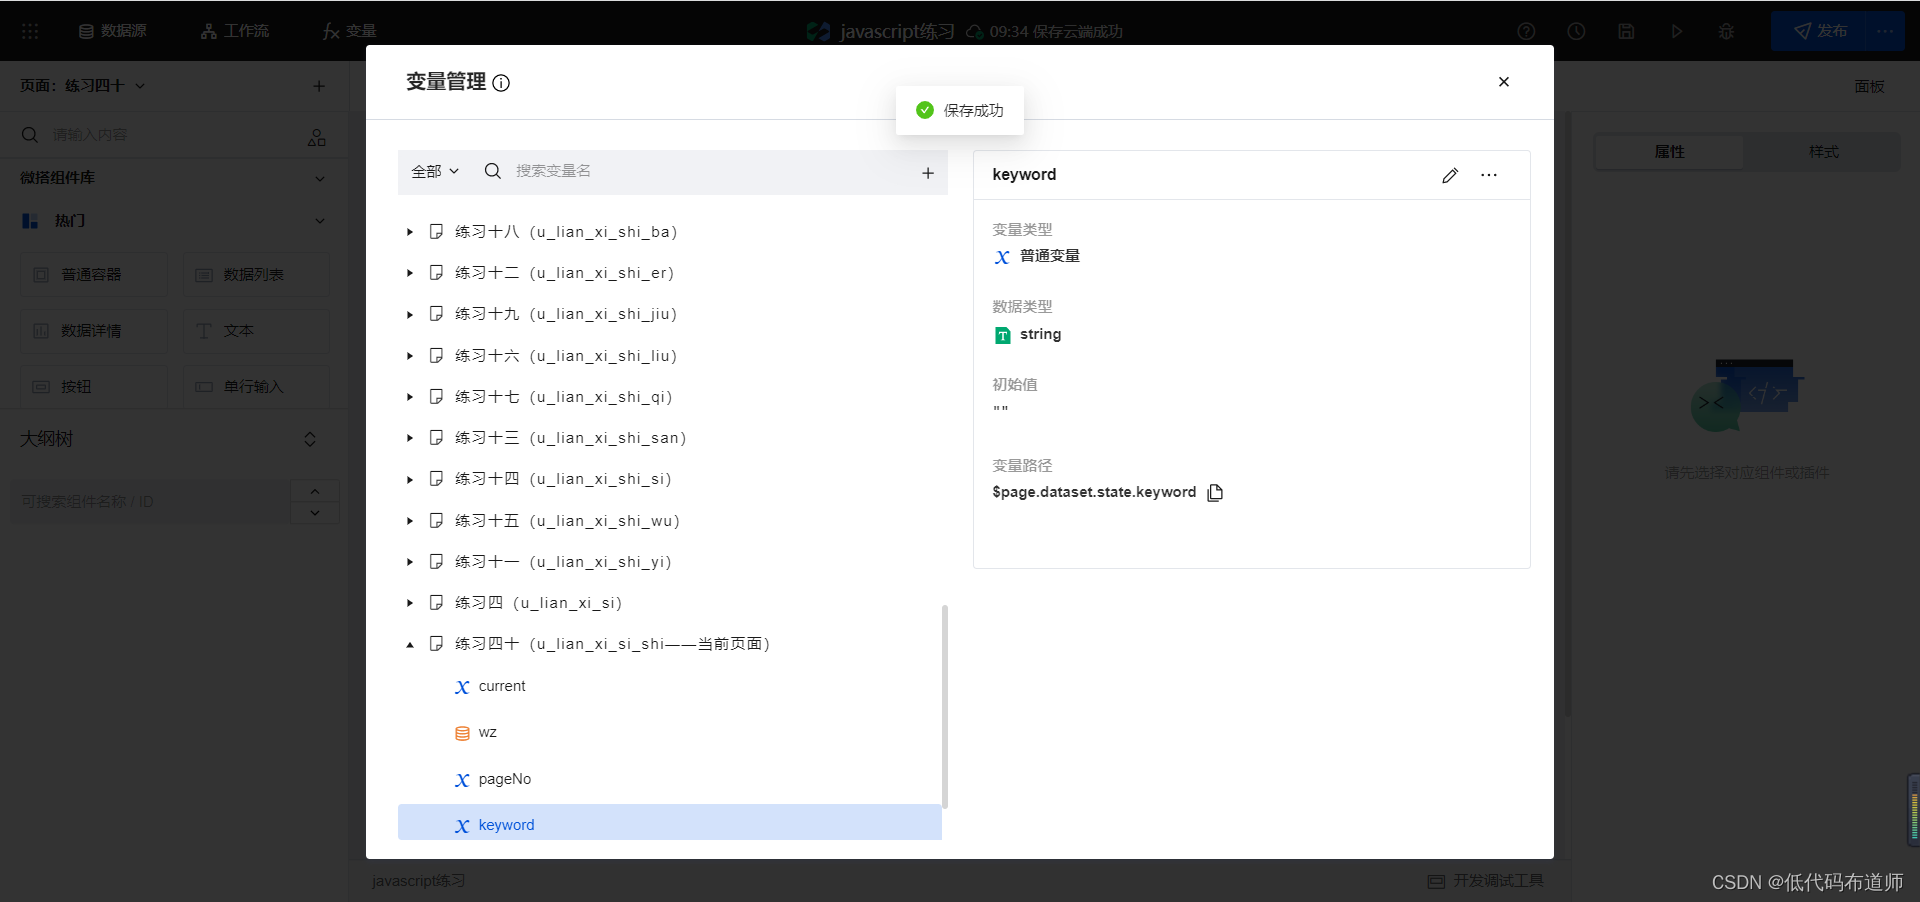The width and height of the screenshot is (1920, 902).
Task: Copy the variable path $page.dataset.state.keyword
Action: click(x=1215, y=492)
